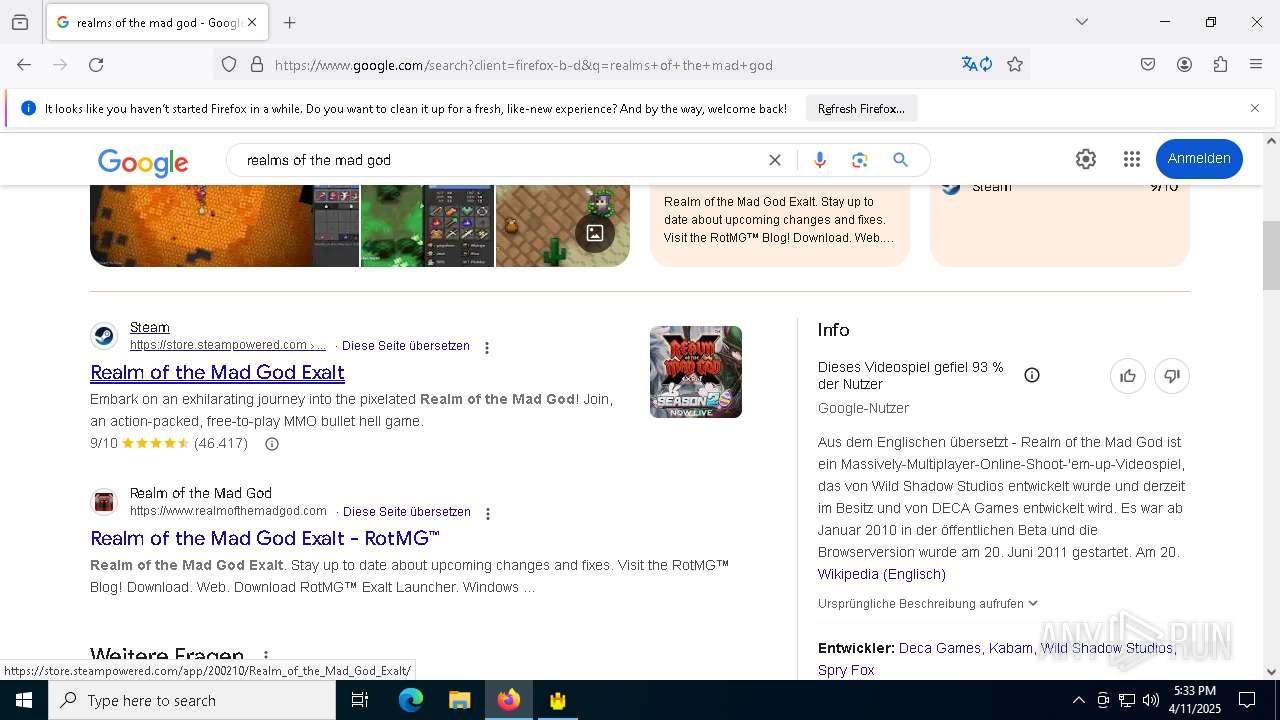Open Windows notification center
The height and width of the screenshot is (720, 1280).
pos(1247,700)
